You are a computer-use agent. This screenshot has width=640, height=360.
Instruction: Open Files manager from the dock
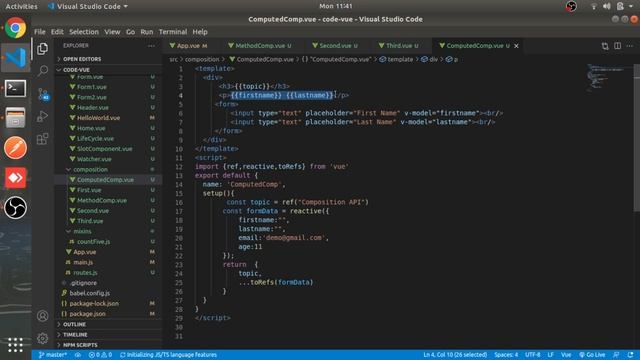pyautogui.click(x=16, y=118)
